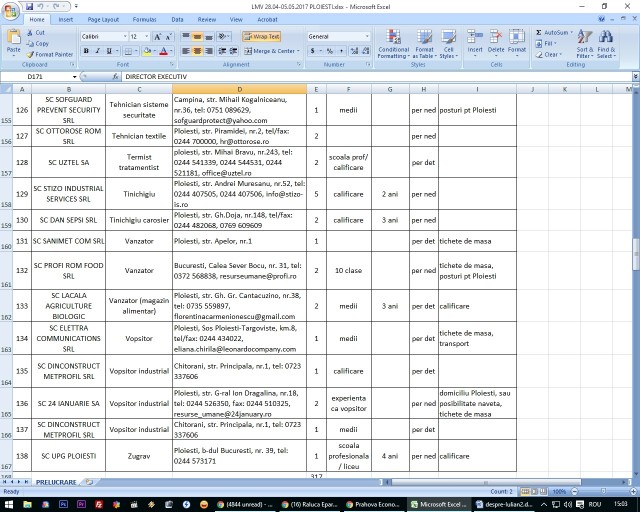
Task: Expand the formula bar
Action: click(636, 76)
